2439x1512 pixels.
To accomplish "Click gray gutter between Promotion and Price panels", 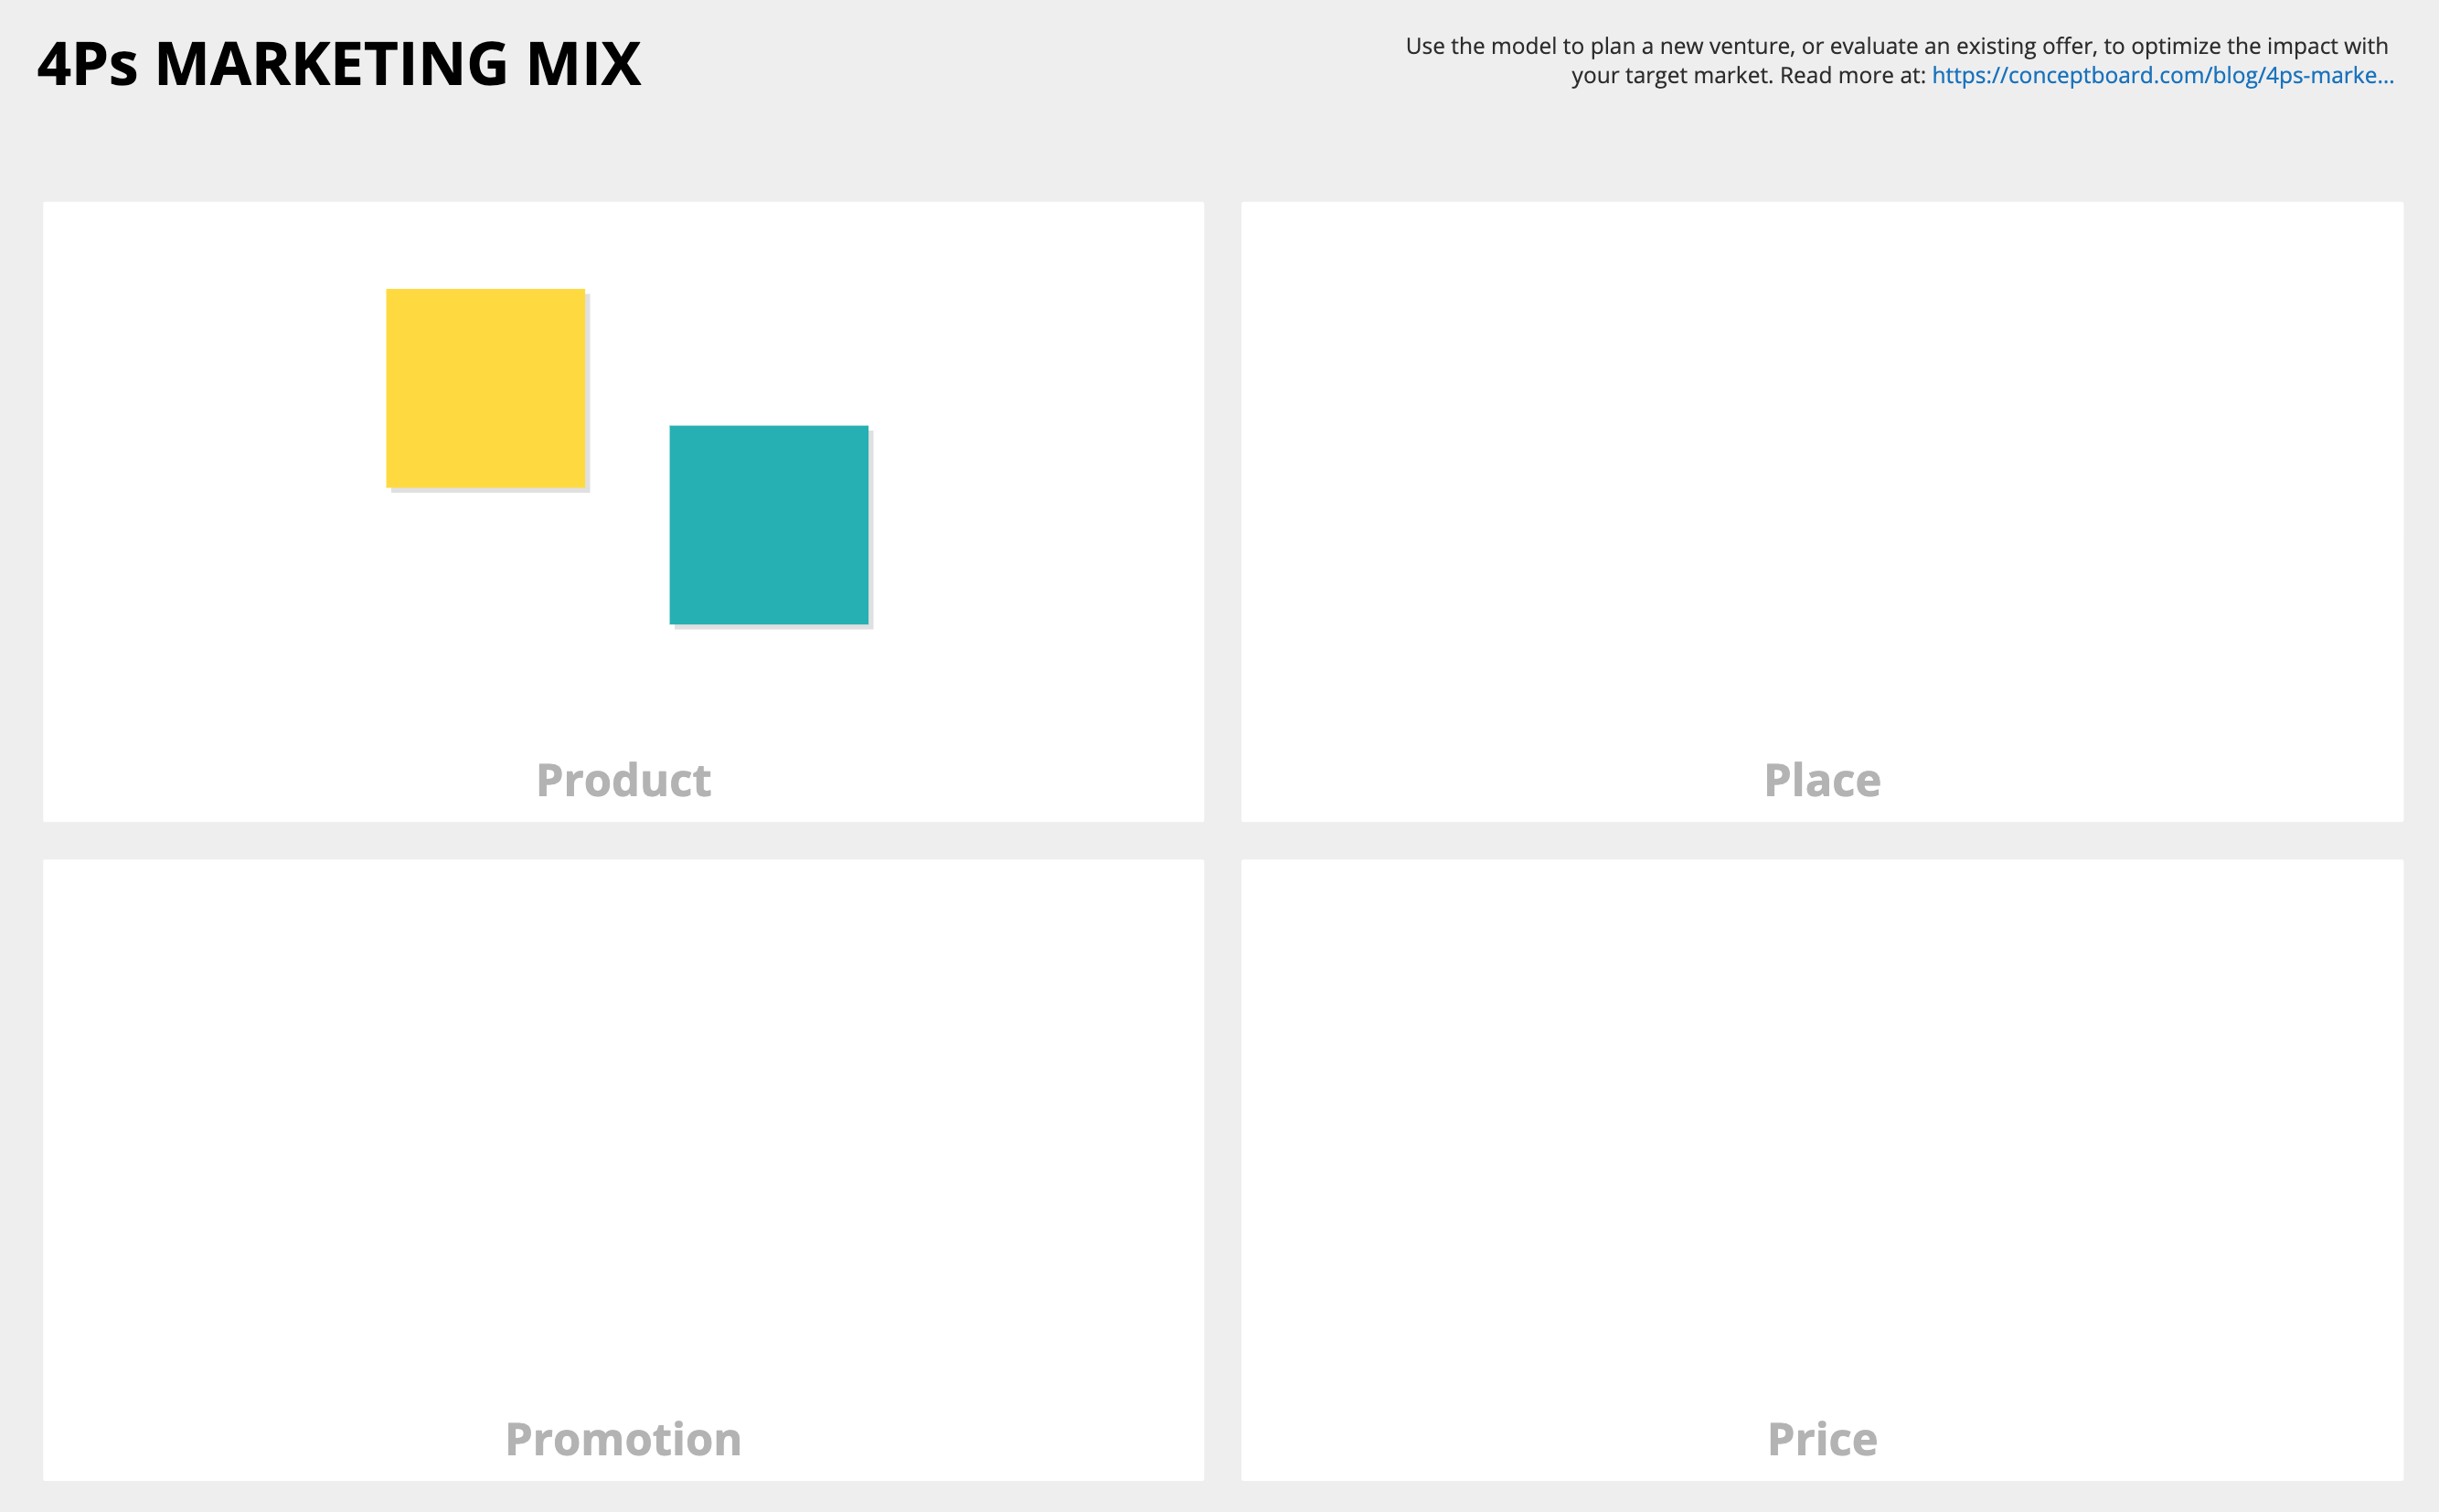I will pos(1222,1170).
